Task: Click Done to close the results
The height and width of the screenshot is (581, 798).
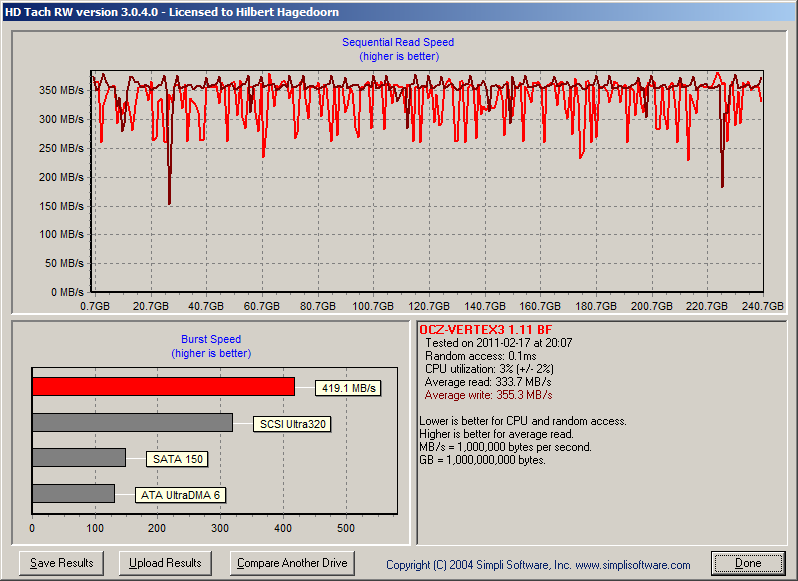Action: click(748, 563)
